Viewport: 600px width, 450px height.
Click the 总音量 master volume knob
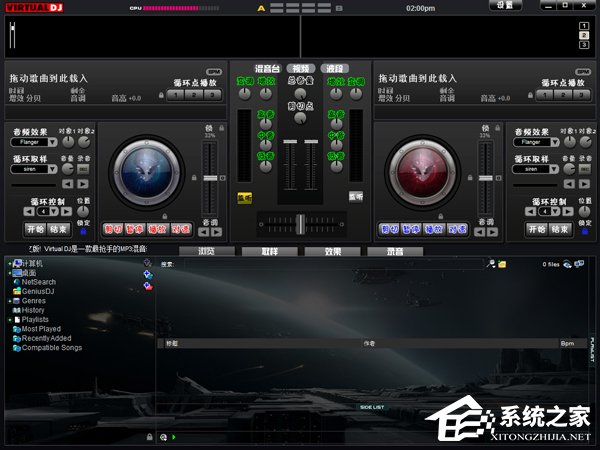click(x=300, y=93)
